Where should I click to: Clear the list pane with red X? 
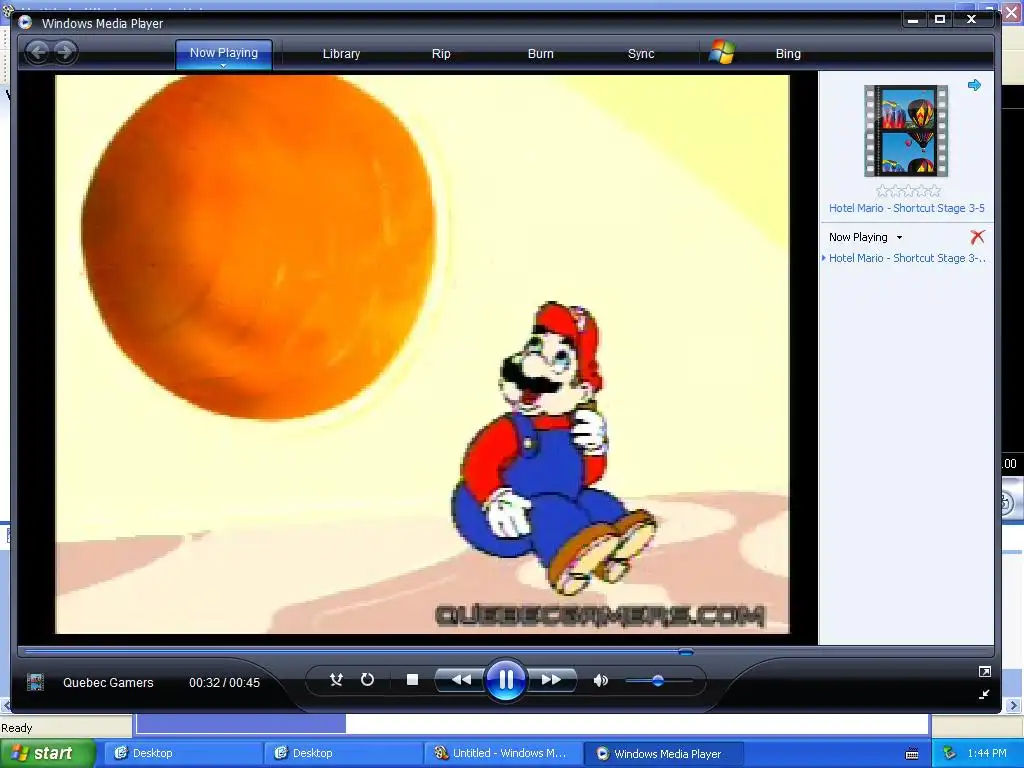[977, 236]
